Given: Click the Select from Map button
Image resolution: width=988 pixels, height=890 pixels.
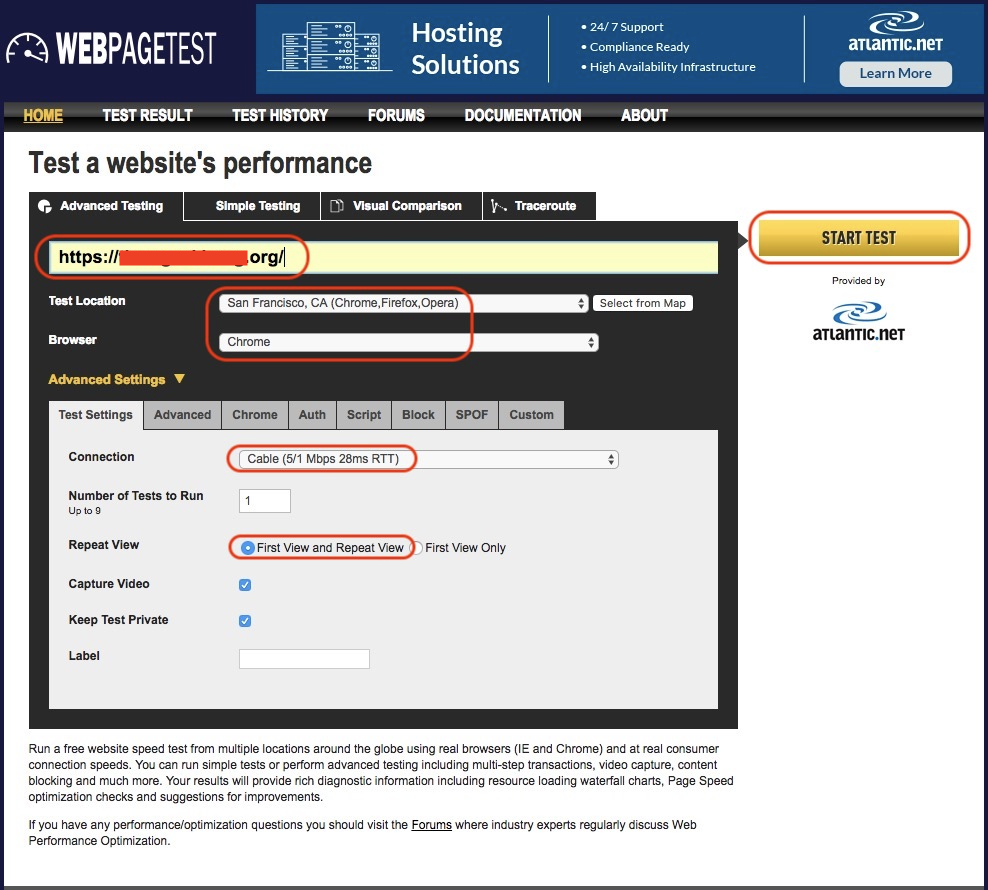Looking at the screenshot, I should [x=642, y=303].
